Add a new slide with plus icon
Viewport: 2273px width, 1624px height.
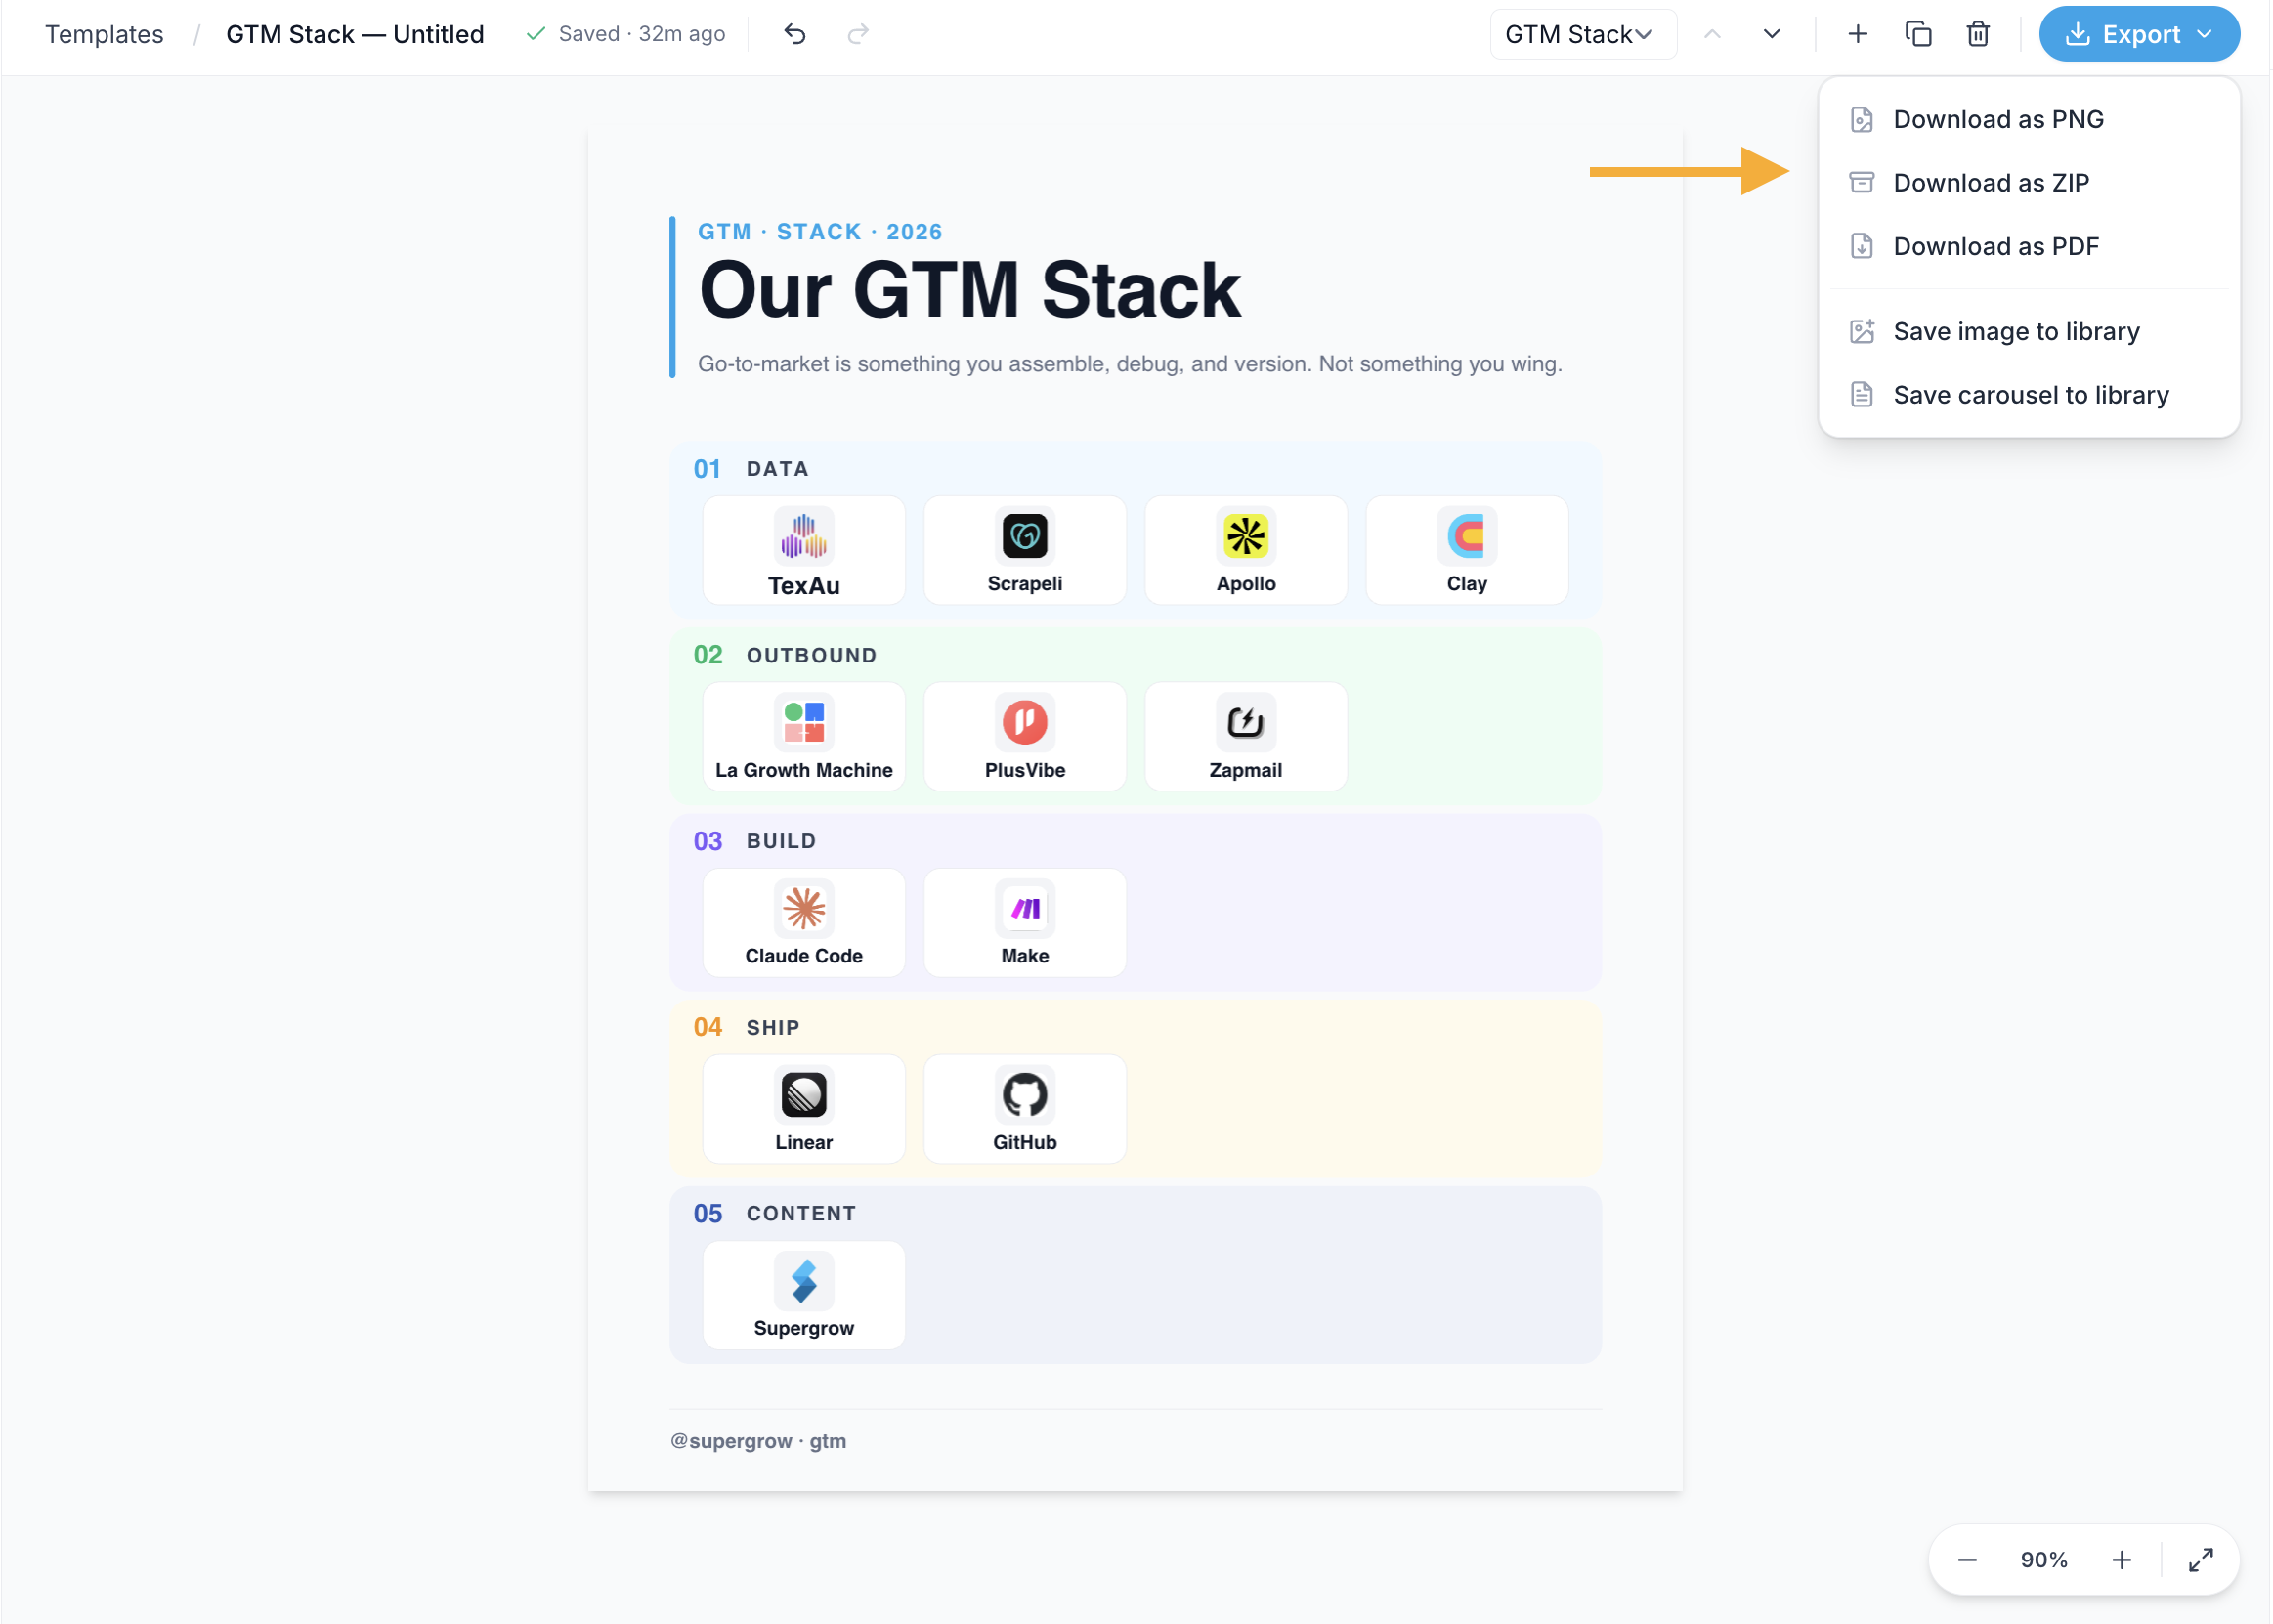pyautogui.click(x=1858, y=34)
